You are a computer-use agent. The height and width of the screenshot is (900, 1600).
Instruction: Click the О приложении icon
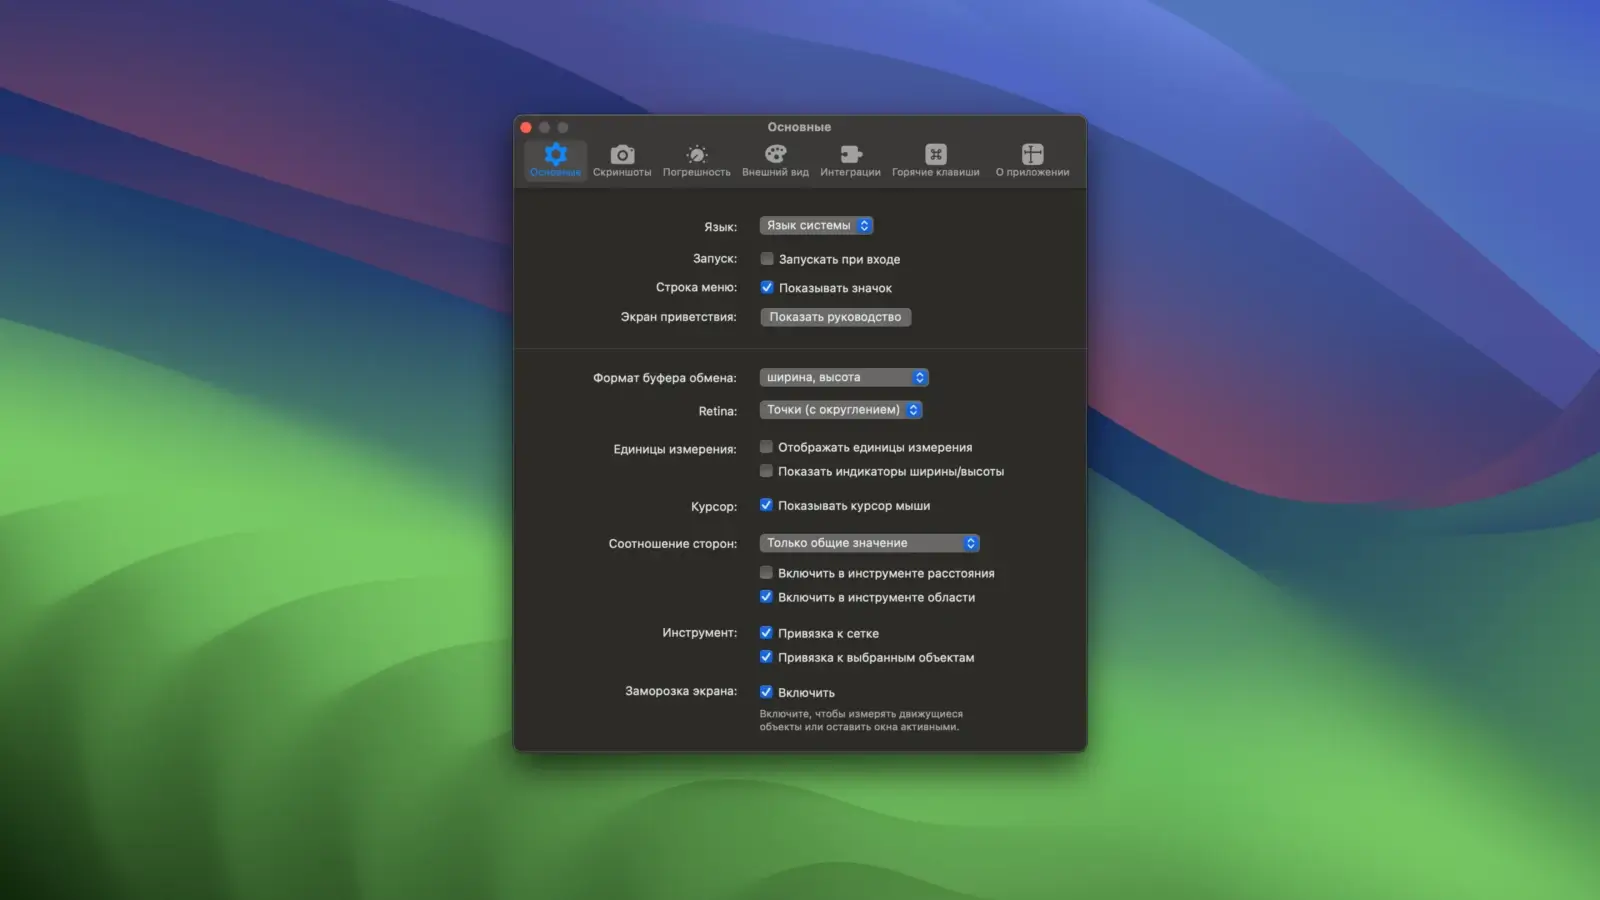tap(1032, 155)
